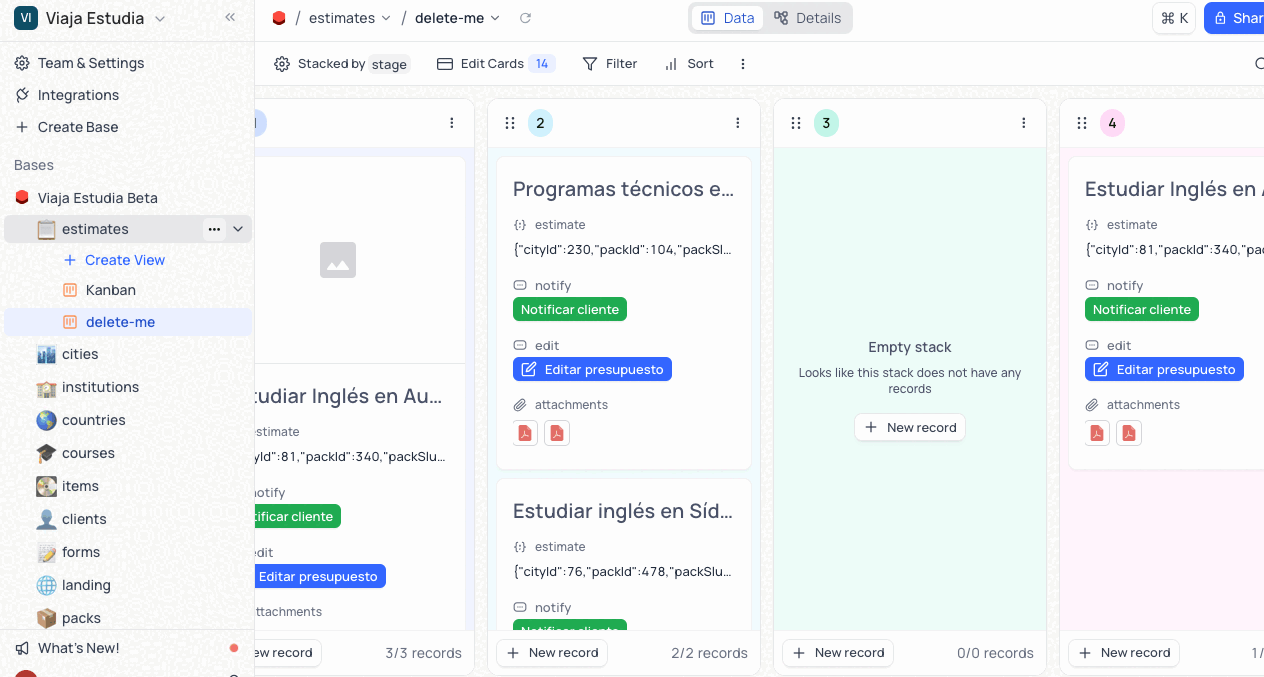The image size is (1264, 677).
Task: Click the blue Share button
Action: click(1235, 18)
